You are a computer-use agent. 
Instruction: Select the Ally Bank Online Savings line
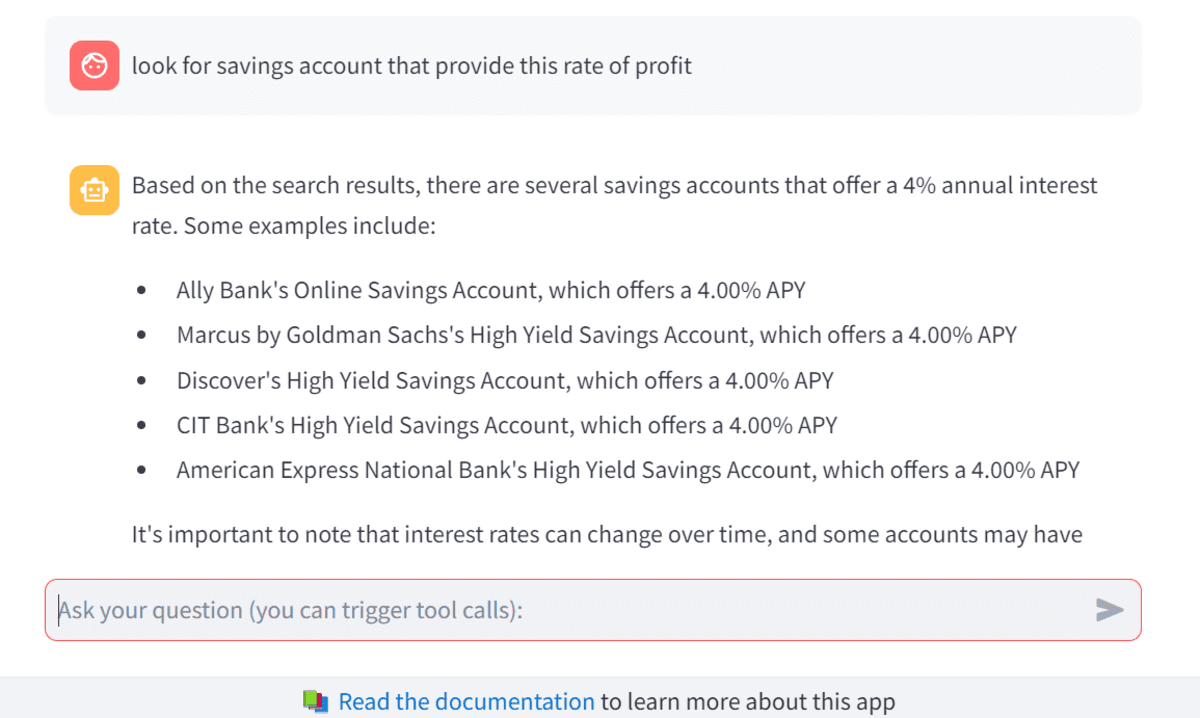(491, 291)
